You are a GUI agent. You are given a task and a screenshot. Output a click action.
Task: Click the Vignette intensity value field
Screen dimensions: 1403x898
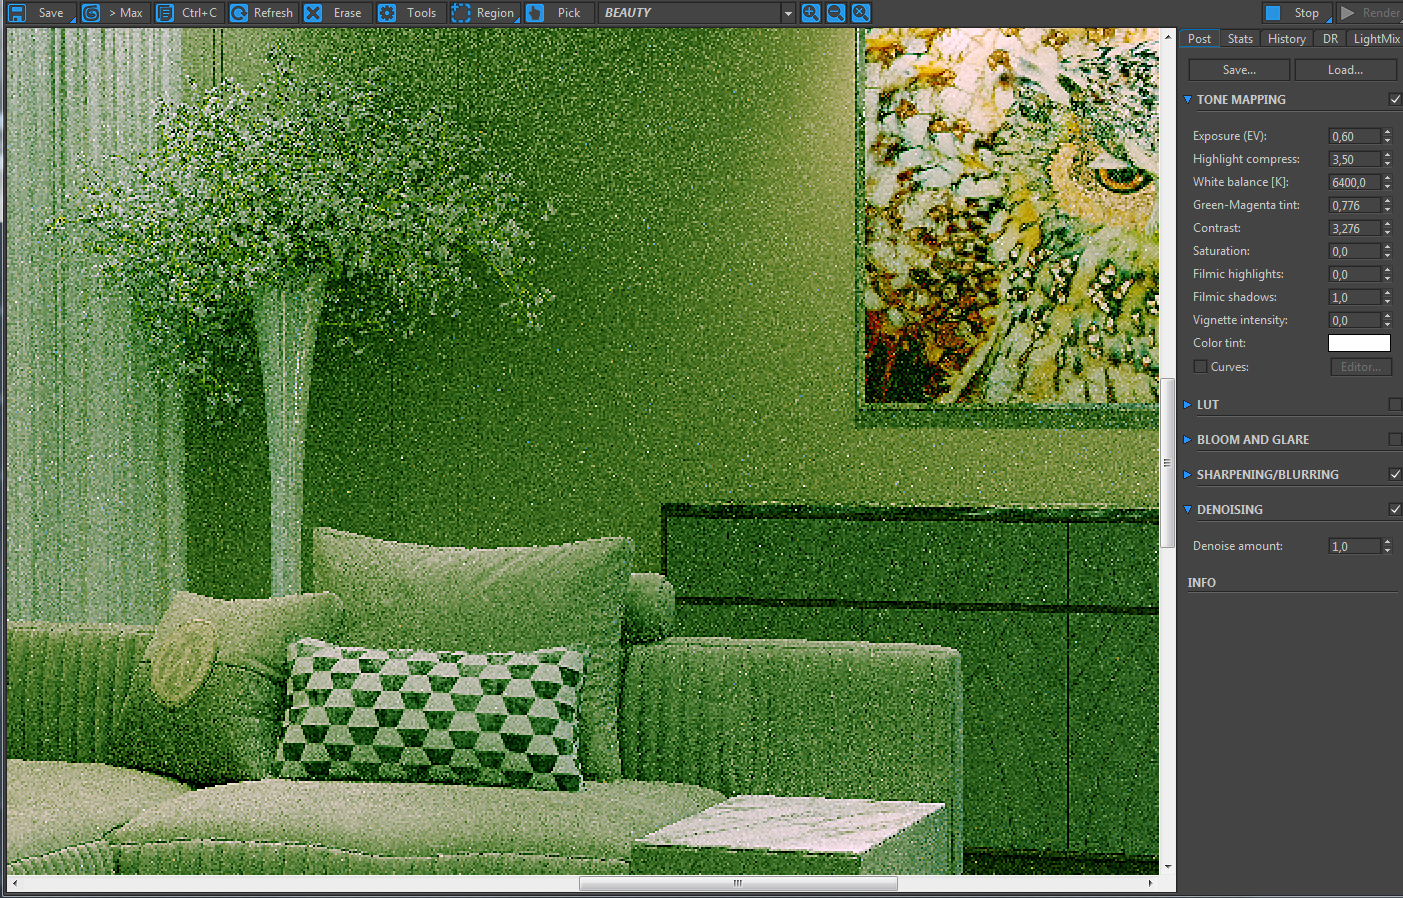(1354, 320)
